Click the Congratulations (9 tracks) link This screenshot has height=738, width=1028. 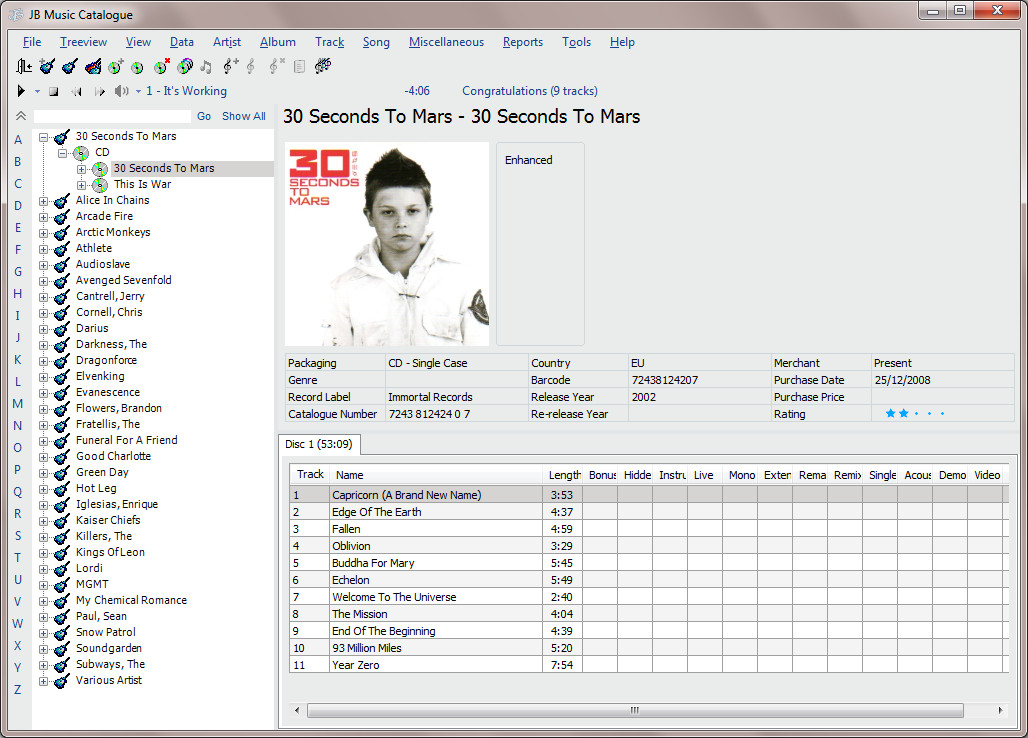(530, 91)
